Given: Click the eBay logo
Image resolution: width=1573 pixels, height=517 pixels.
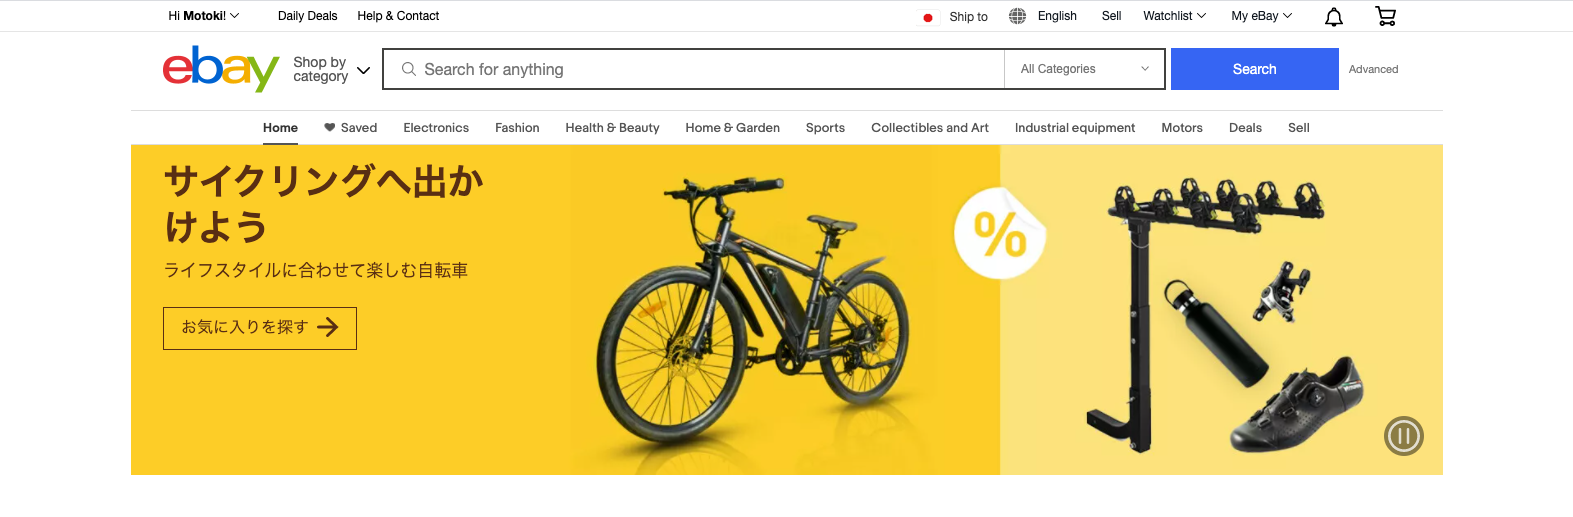Looking at the screenshot, I should click(221, 69).
